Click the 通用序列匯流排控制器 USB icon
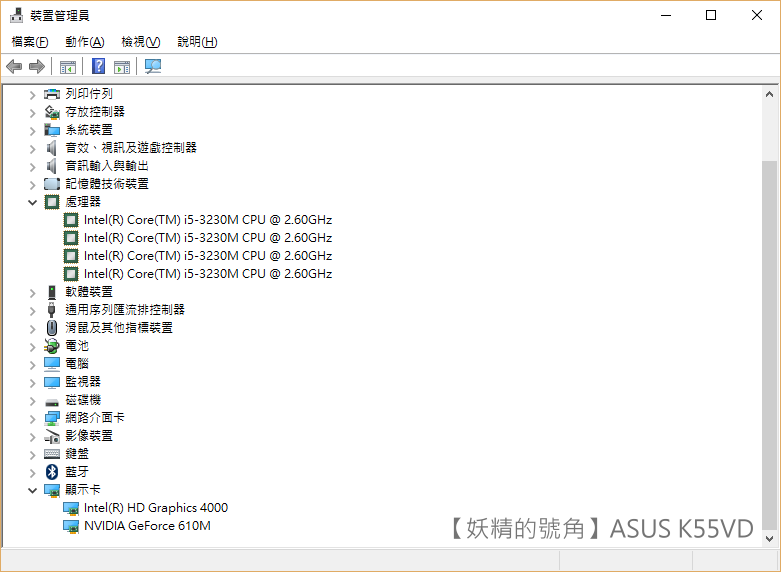This screenshot has width=781, height=572. pos(52,310)
